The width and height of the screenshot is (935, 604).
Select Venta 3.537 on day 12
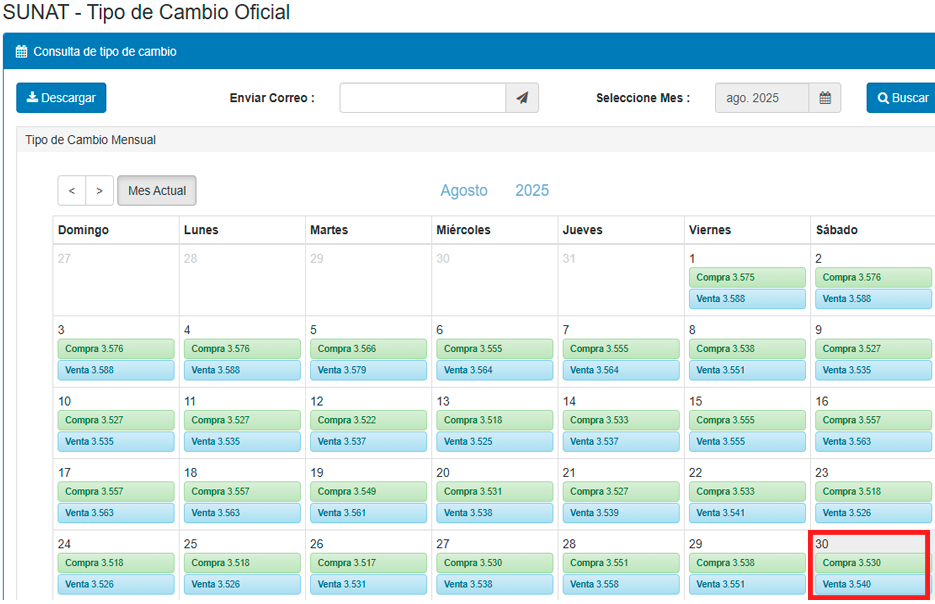pos(369,442)
